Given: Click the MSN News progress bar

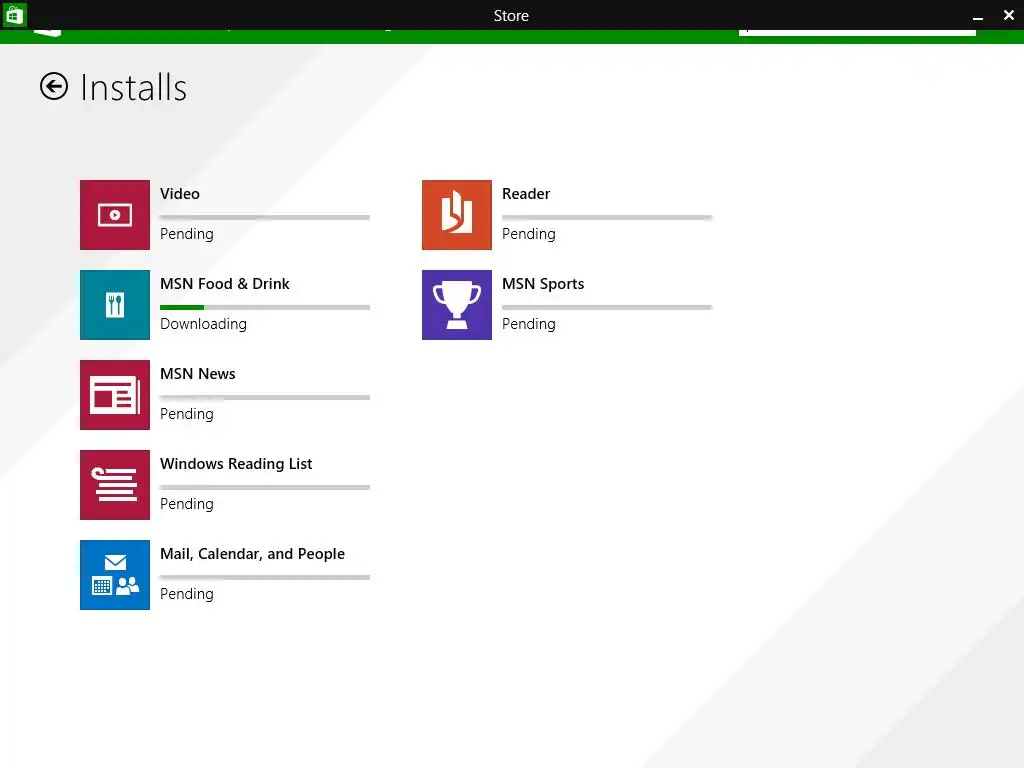Looking at the screenshot, I should (265, 398).
